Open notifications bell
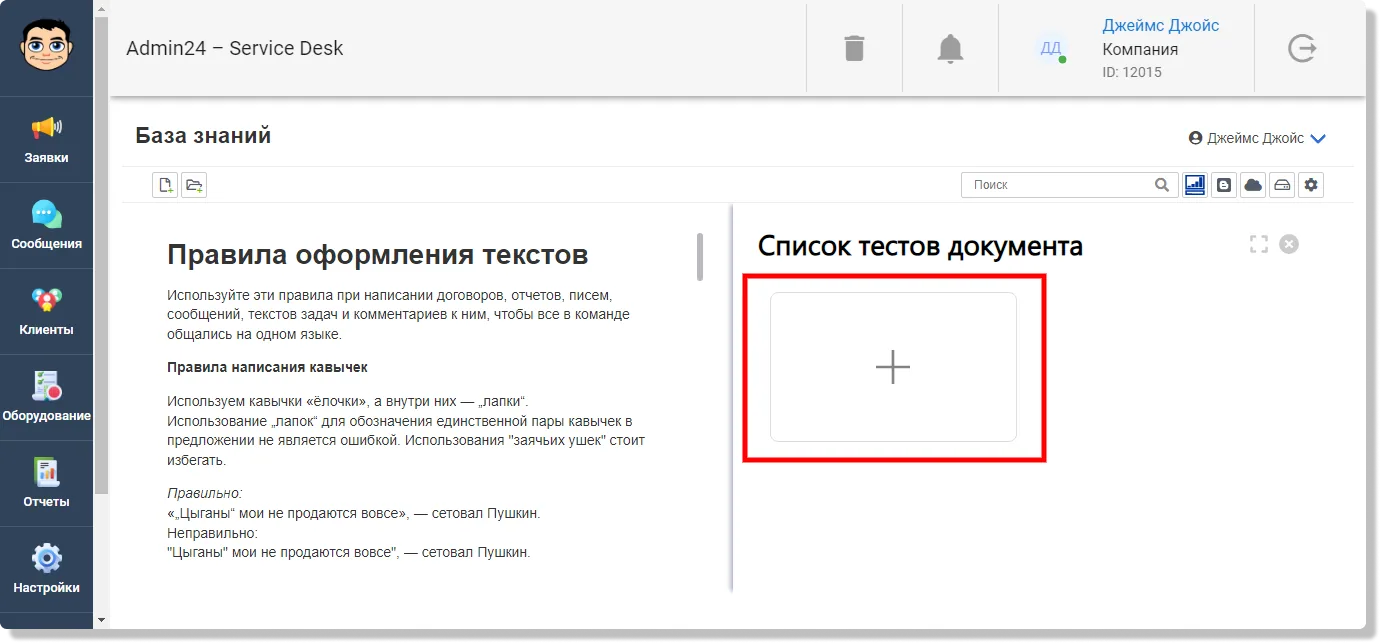1380x643 pixels. [950, 48]
